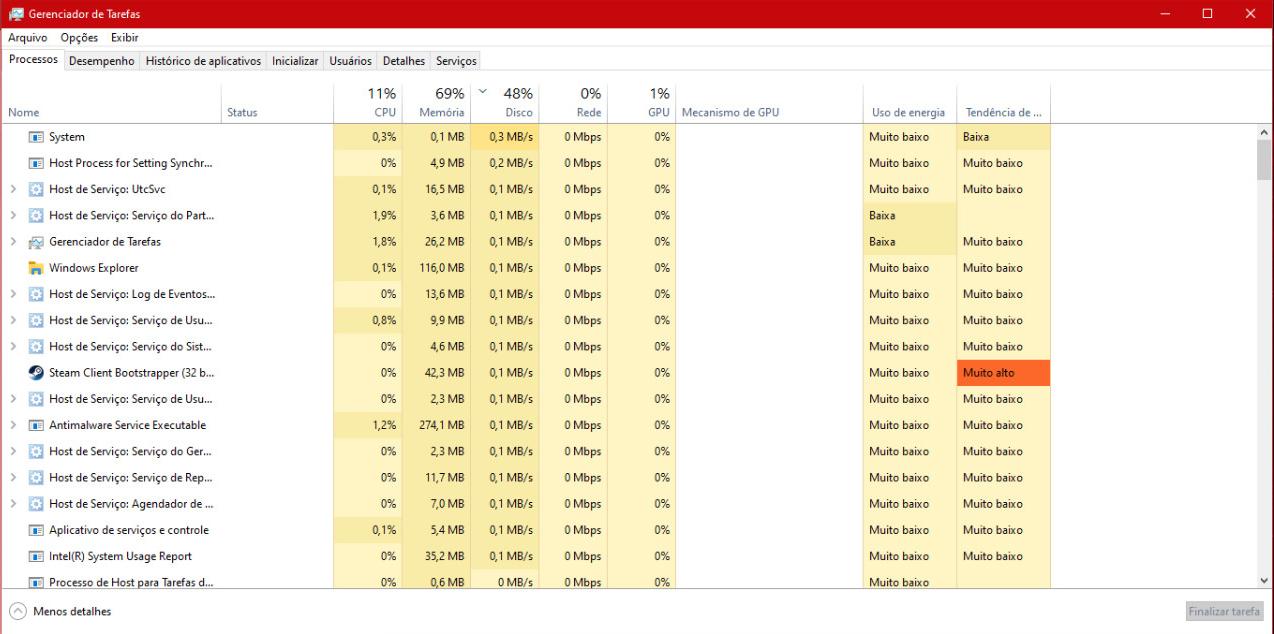Expand Host de Serviço: Serviço de Rep
This screenshot has width=1274, height=634.
coord(13,477)
